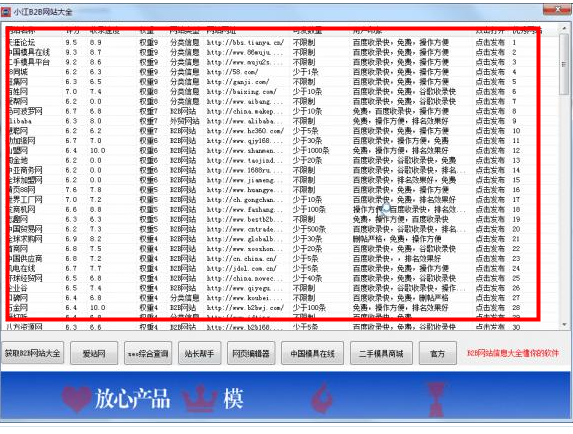Select the 少于1条 quantity cell

pyautogui.click(x=306, y=72)
